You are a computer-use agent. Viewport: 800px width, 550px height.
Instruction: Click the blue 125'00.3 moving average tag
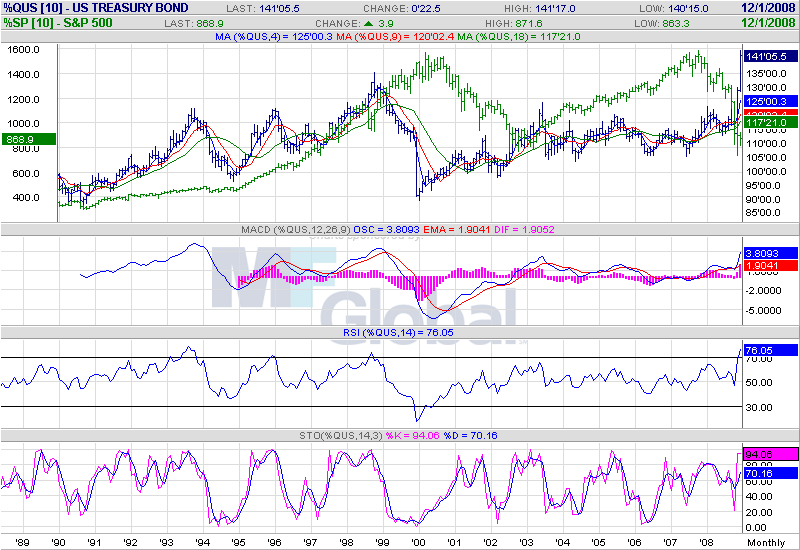pyautogui.click(x=770, y=101)
